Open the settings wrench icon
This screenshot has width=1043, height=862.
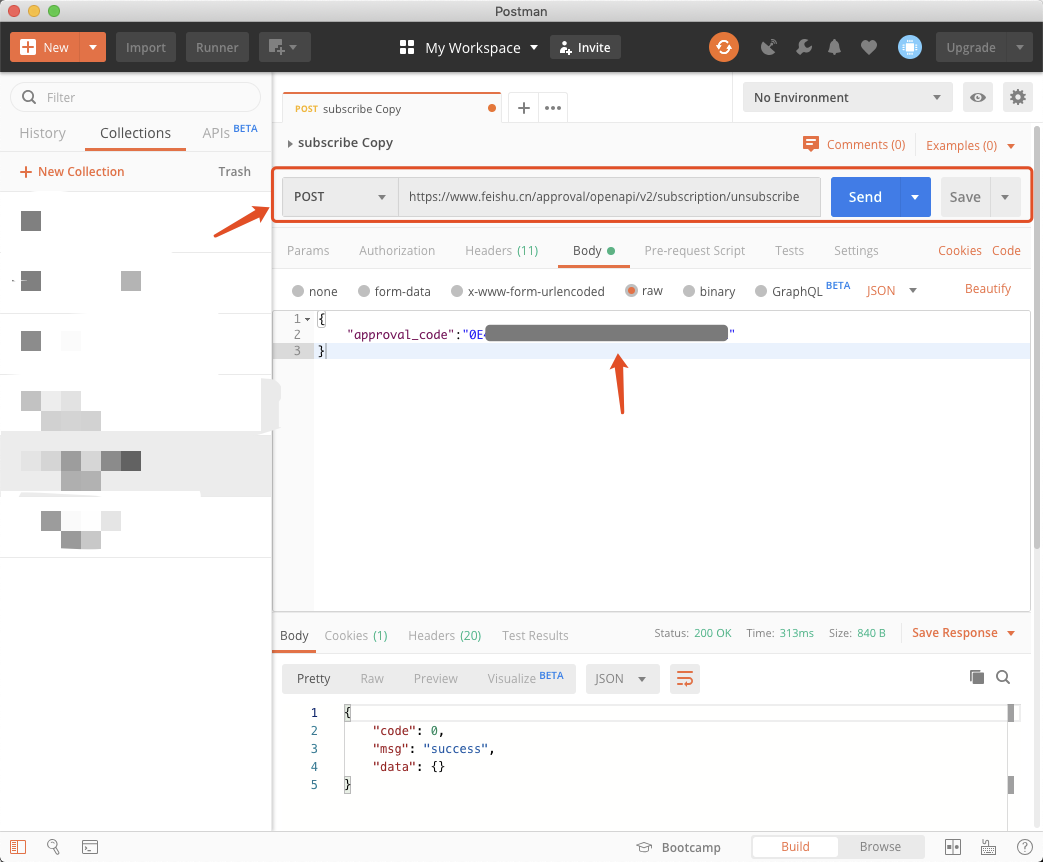(803, 47)
